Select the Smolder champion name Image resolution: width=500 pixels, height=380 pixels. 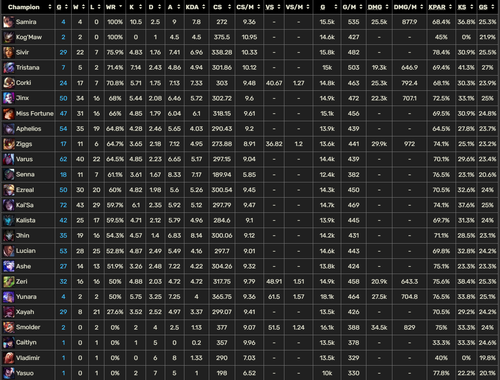pyautogui.click(x=28, y=327)
